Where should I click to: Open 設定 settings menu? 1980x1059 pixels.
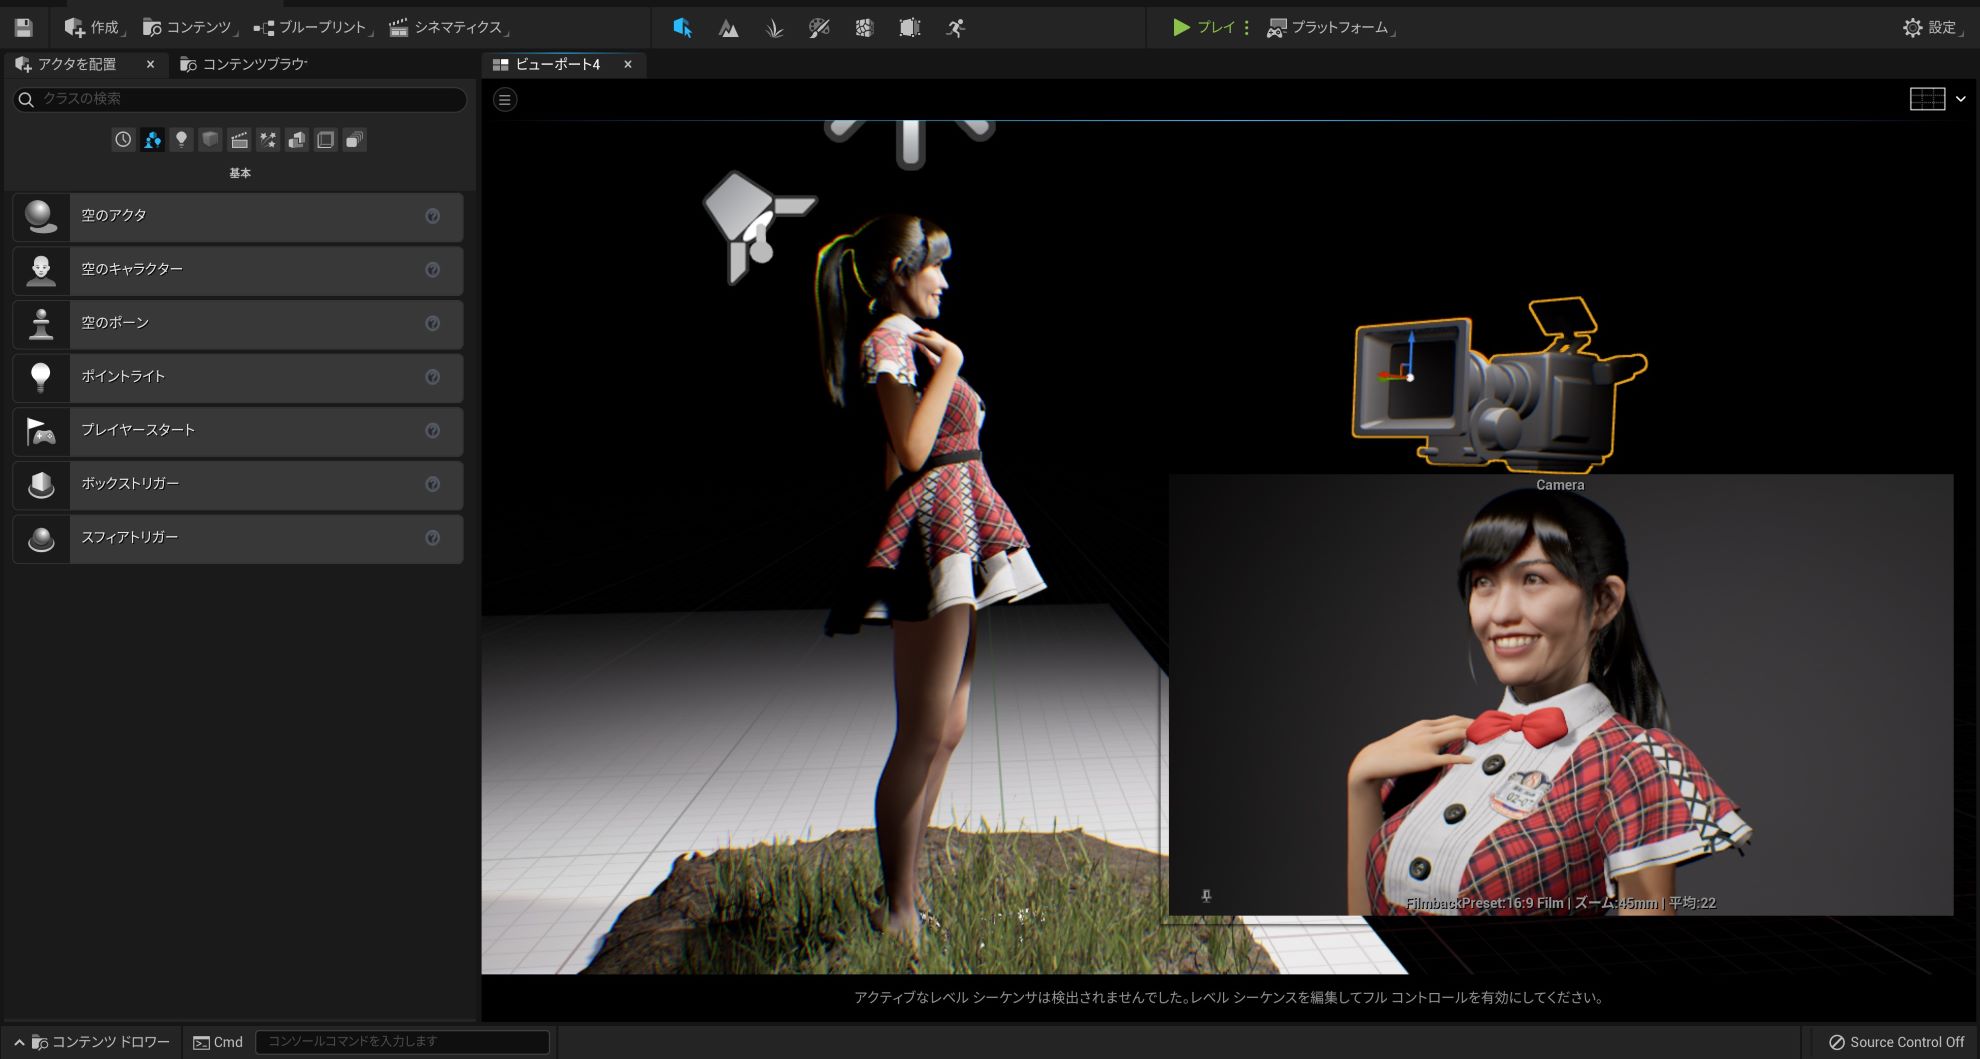point(1932,28)
